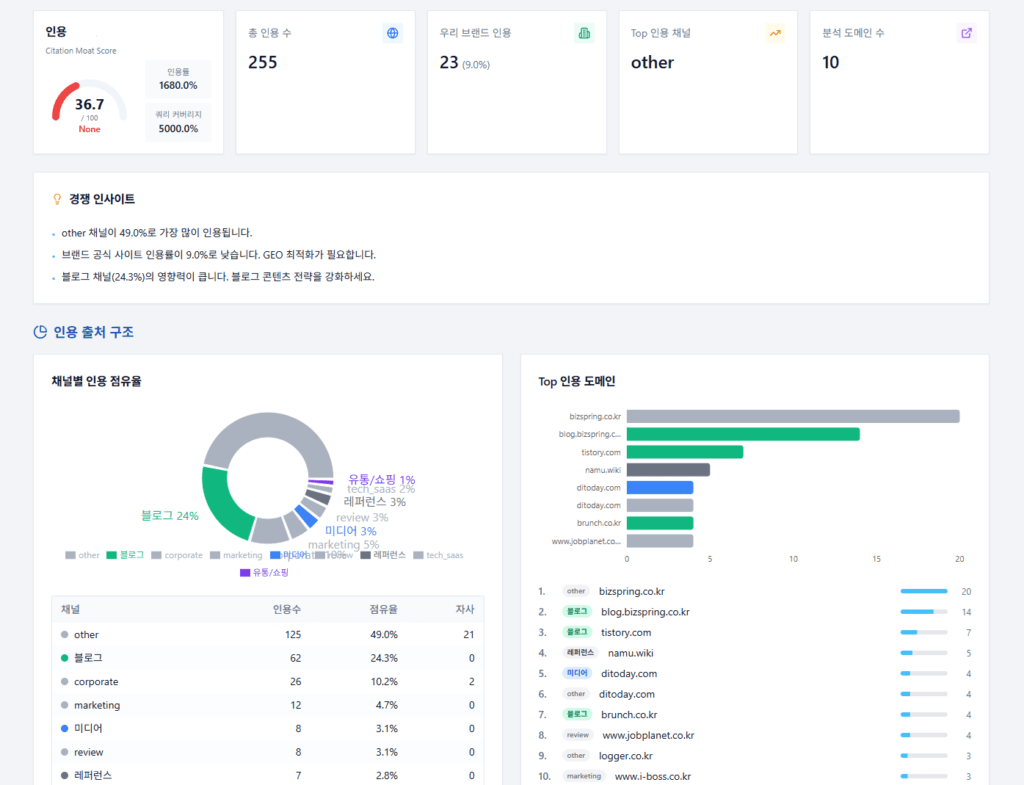Click the trending arrow icon in Top 인용 채널
The image size is (1024, 785).
point(775,33)
